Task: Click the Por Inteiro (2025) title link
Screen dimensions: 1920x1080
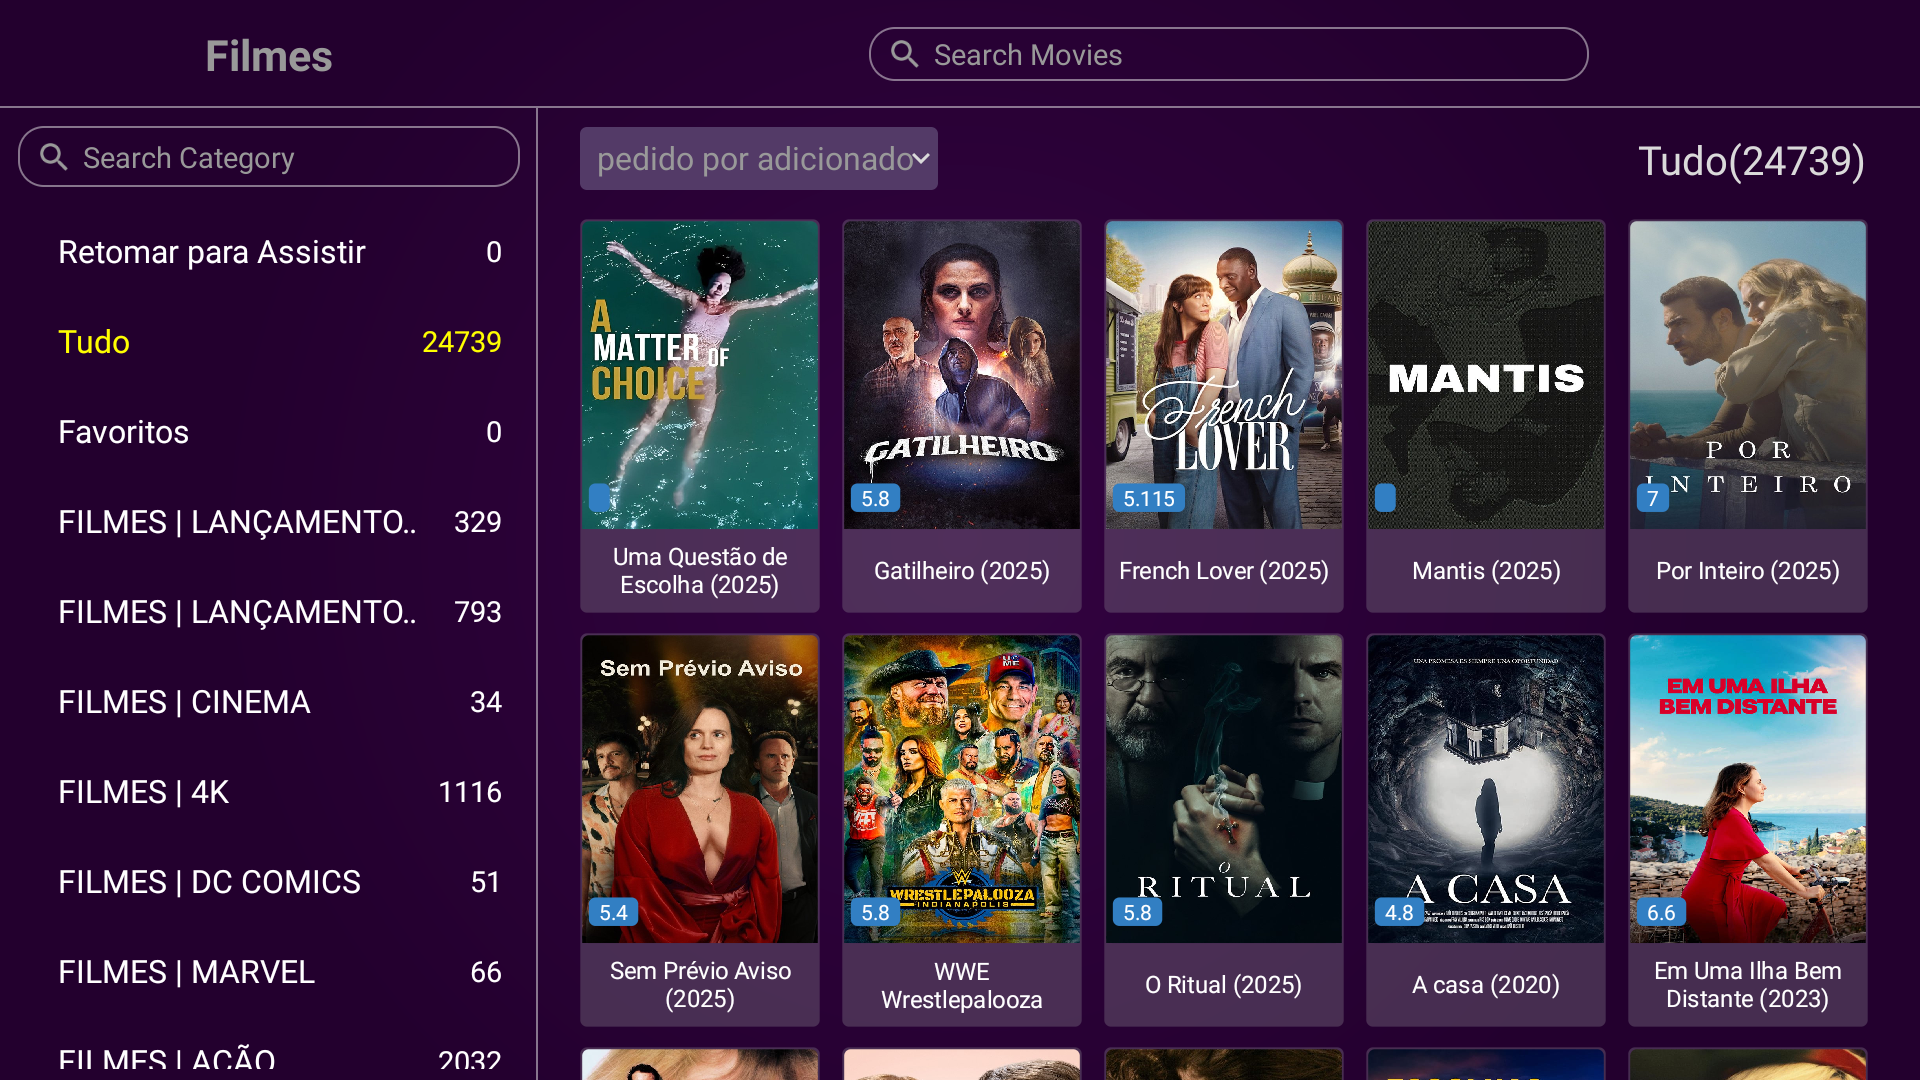Action: tap(1747, 571)
